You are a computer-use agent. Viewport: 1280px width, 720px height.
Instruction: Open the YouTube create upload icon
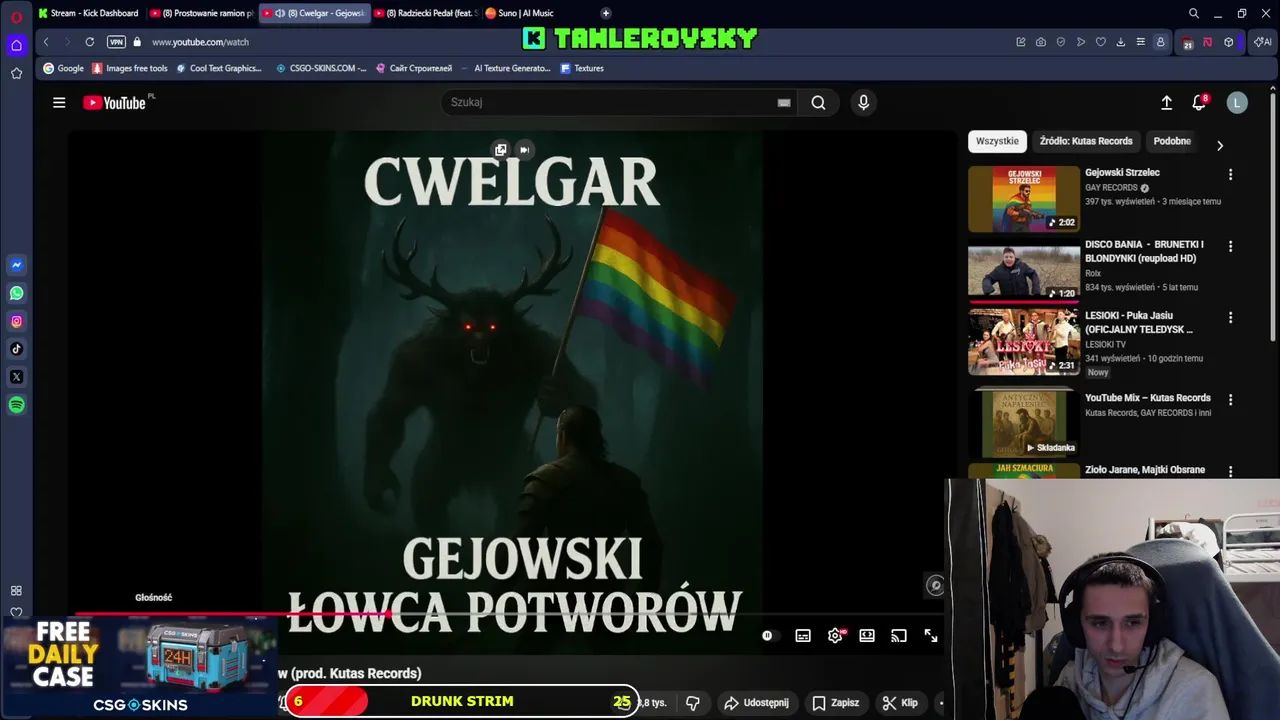(1166, 102)
